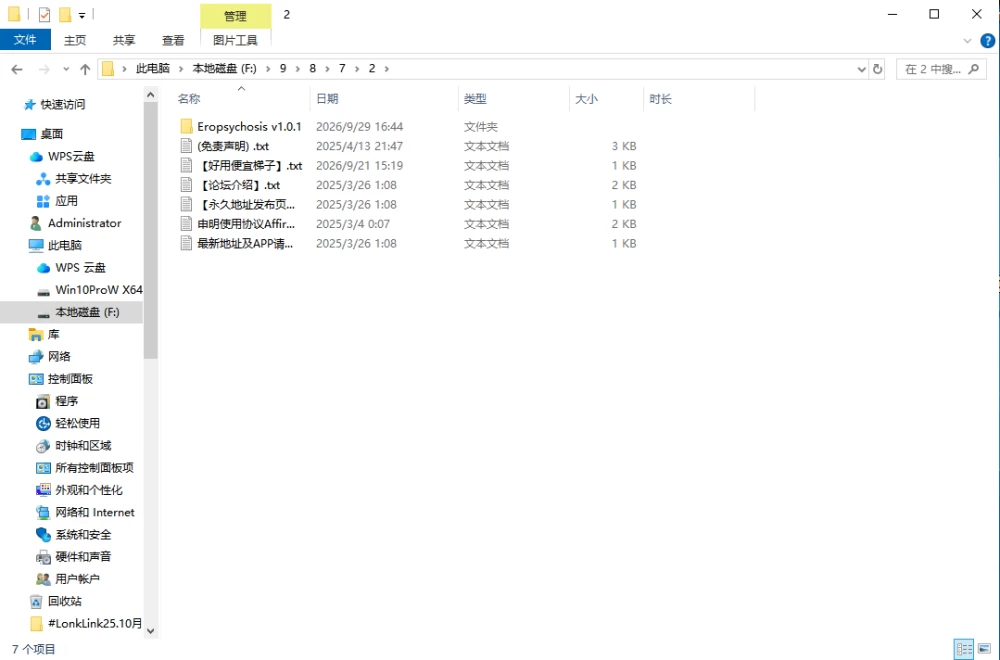Open 外观和个性化 in the sidebar
Viewport: 1000px width, 660px height.
(89, 490)
